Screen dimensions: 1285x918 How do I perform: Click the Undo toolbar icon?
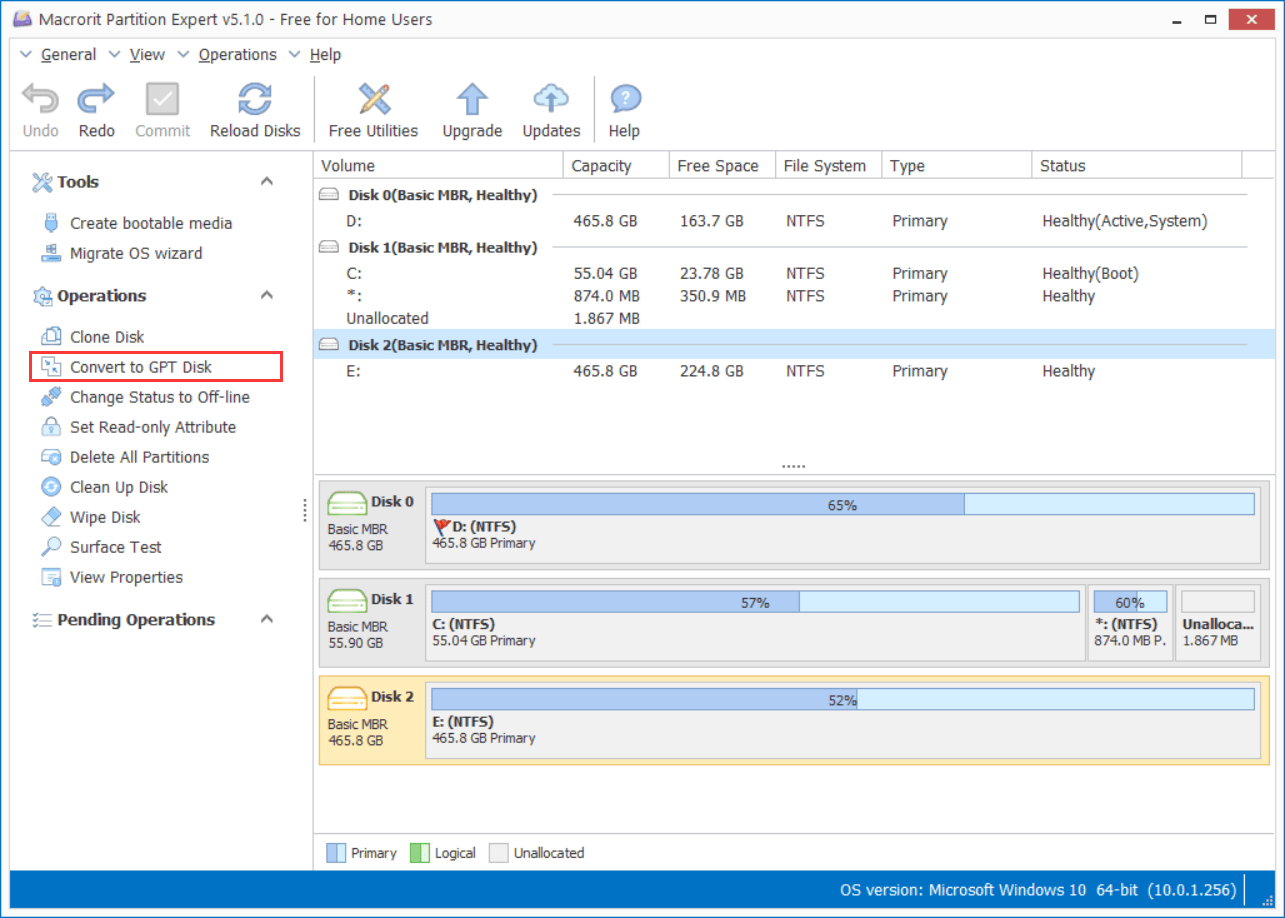pyautogui.click(x=40, y=99)
